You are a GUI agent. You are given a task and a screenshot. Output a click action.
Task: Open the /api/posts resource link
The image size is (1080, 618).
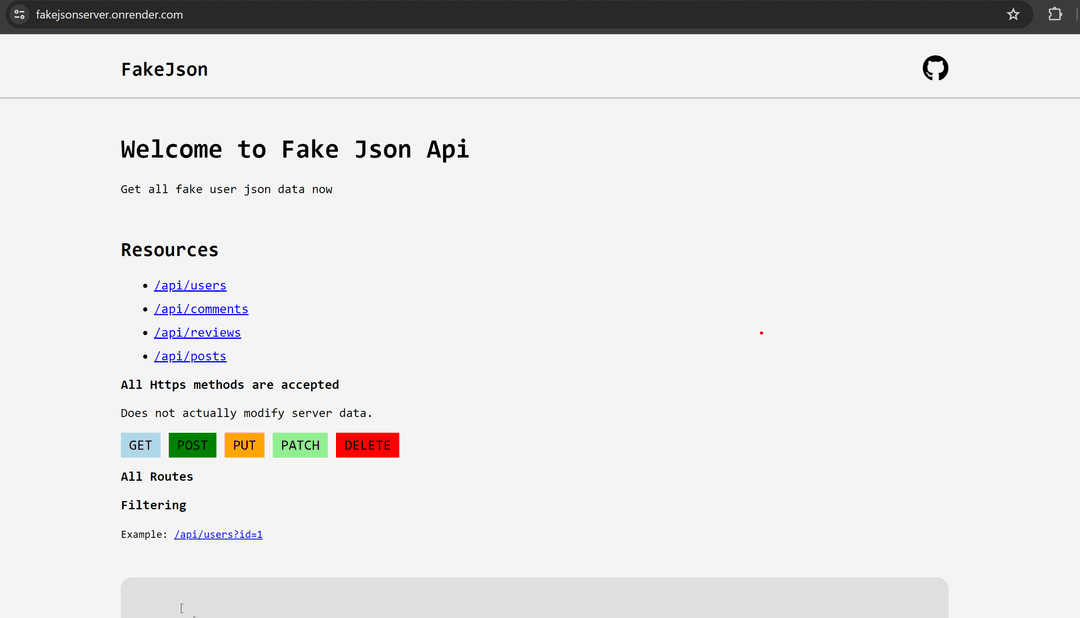point(190,356)
